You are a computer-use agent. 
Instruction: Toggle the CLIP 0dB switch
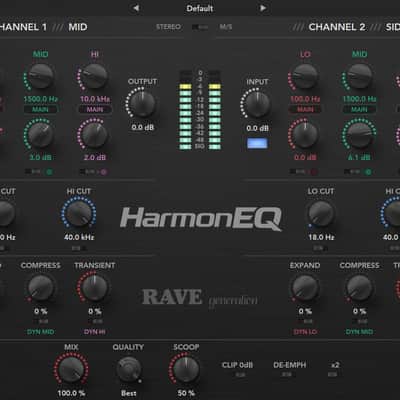pyautogui.click(x=240, y=375)
